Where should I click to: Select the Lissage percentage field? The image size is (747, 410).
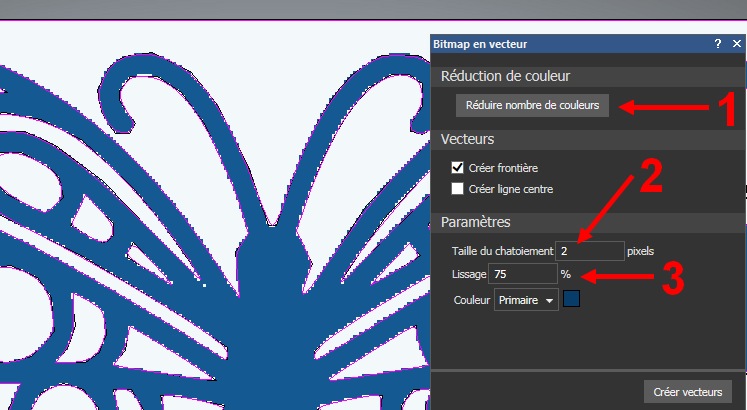pos(522,273)
